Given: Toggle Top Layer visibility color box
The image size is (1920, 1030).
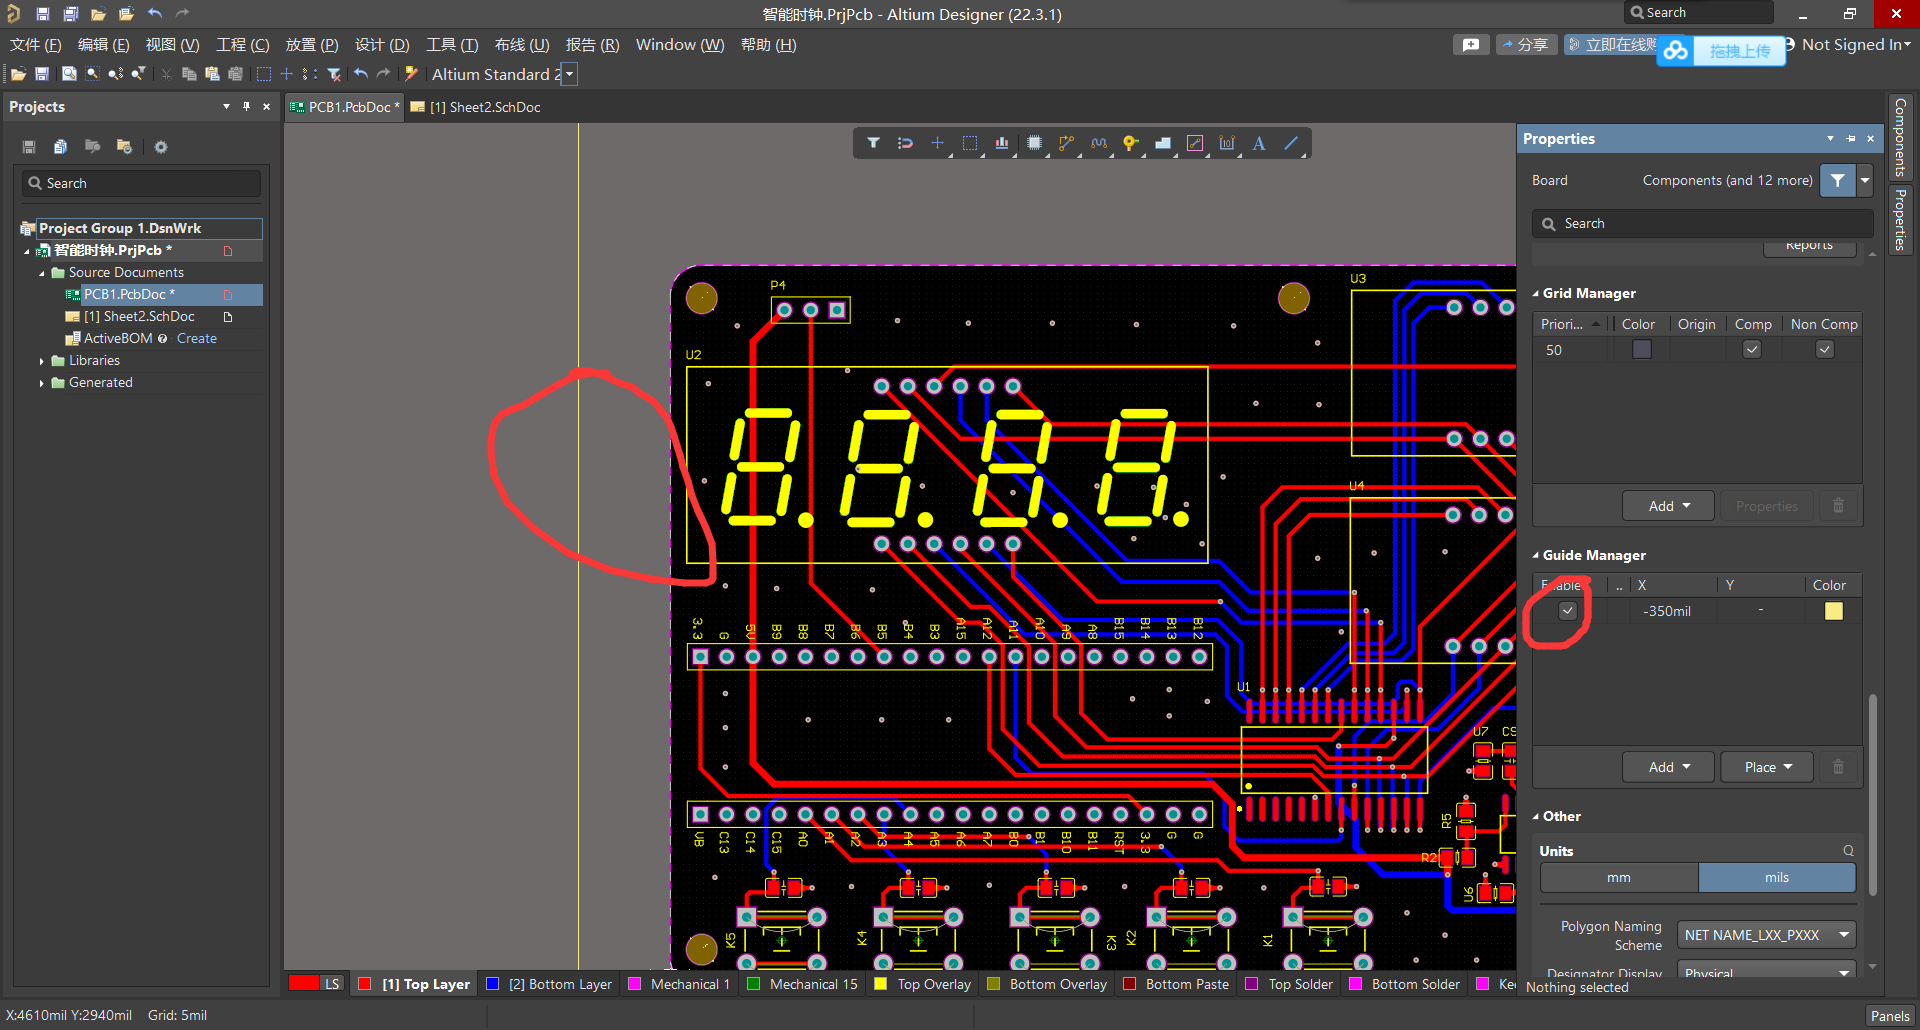Looking at the screenshot, I should click(365, 984).
